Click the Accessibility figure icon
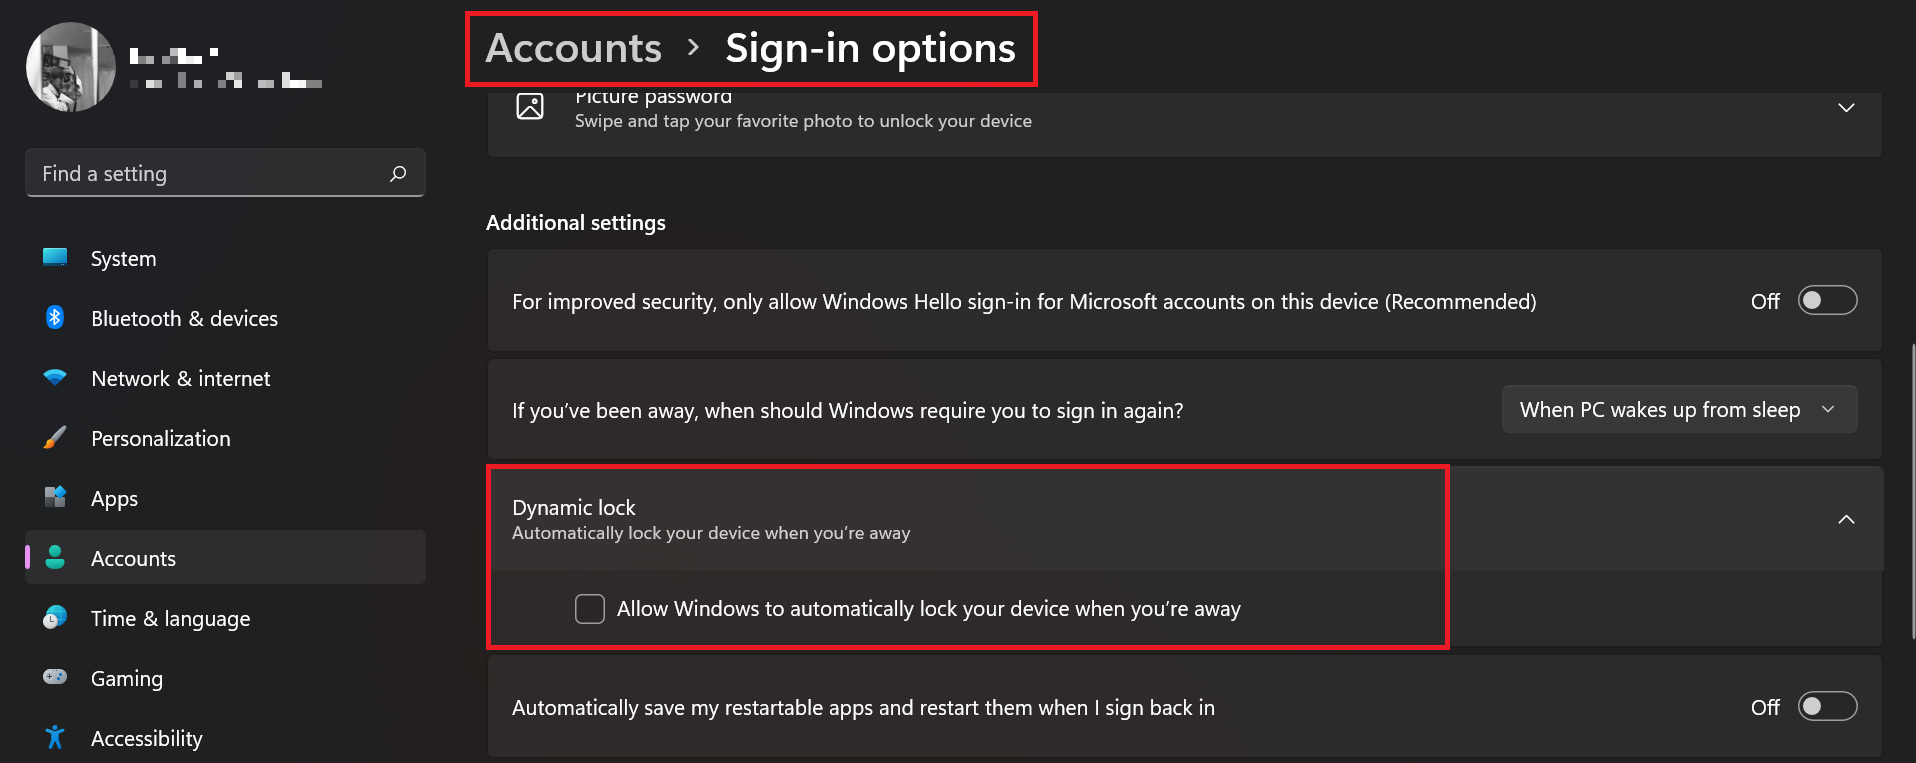 (55, 738)
